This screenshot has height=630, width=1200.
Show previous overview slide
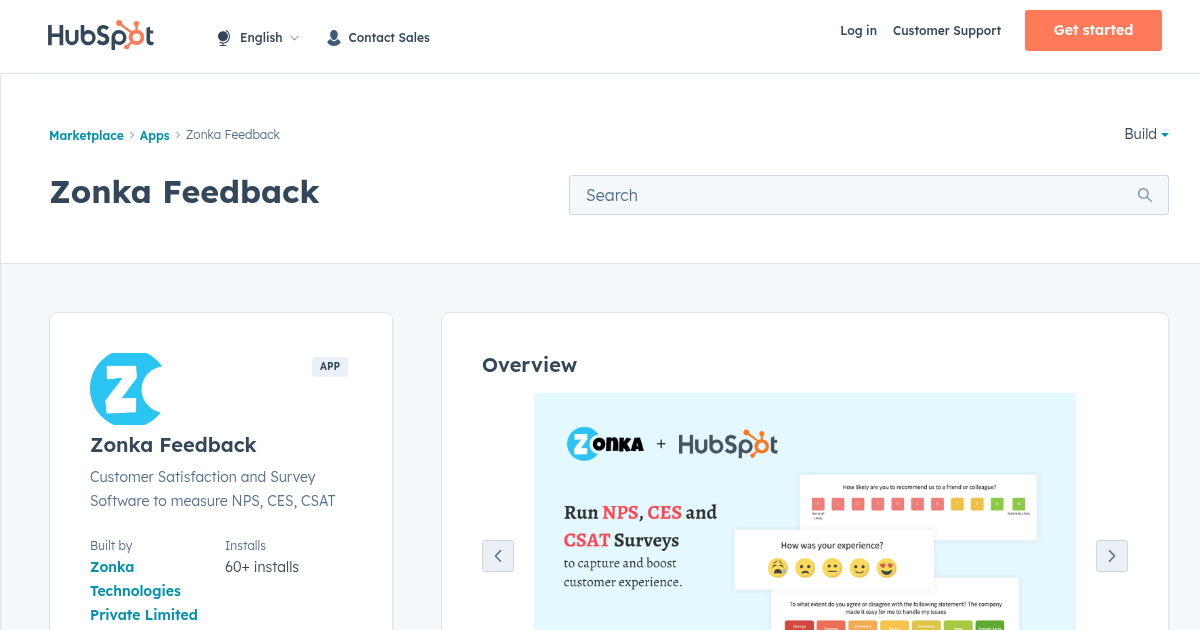point(498,556)
